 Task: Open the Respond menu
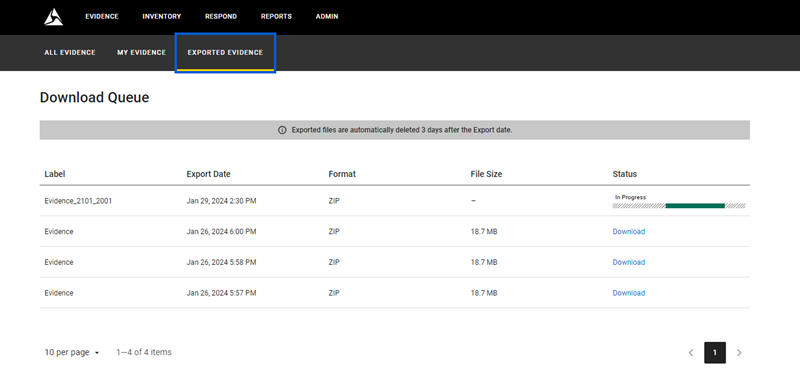[221, 16]
